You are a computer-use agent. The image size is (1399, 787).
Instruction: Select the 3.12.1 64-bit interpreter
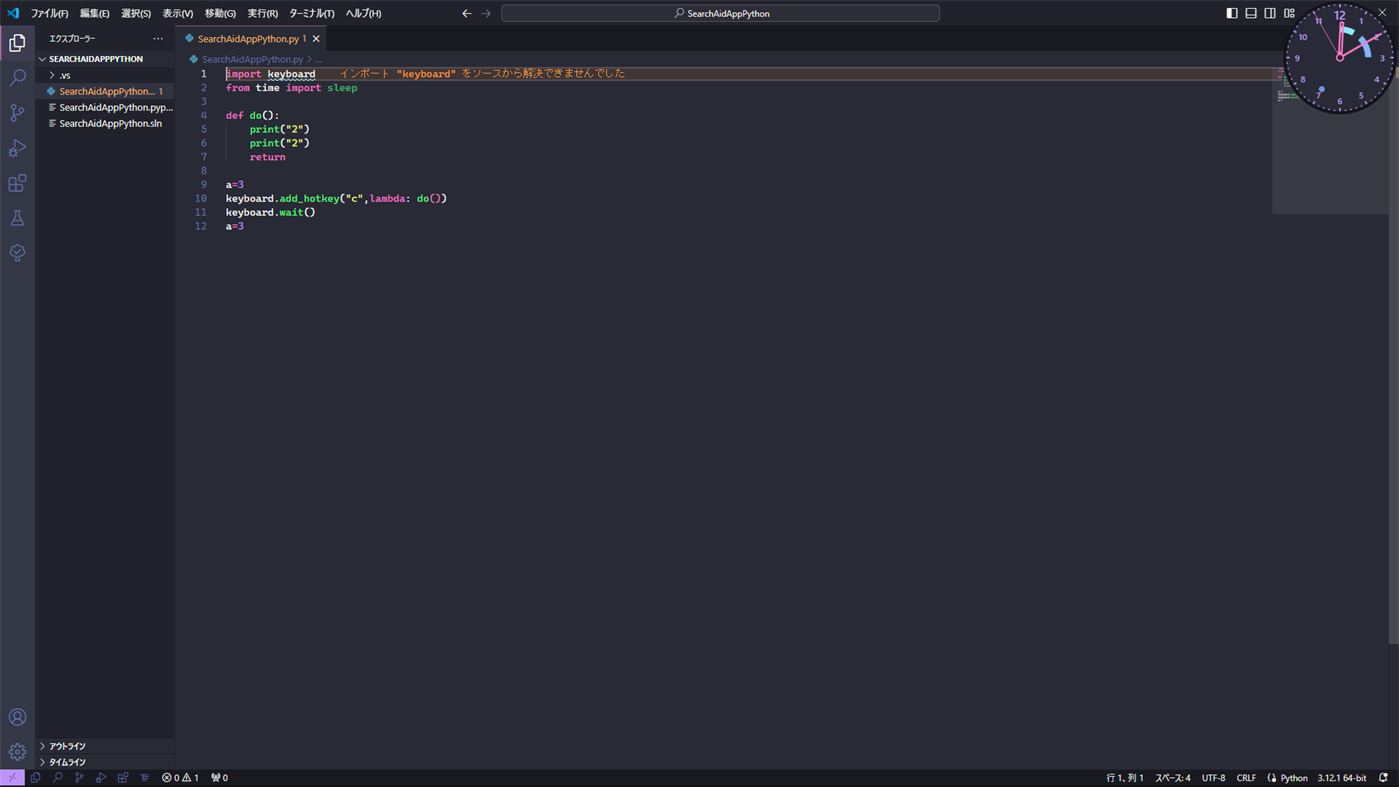tap(1342, 778)
